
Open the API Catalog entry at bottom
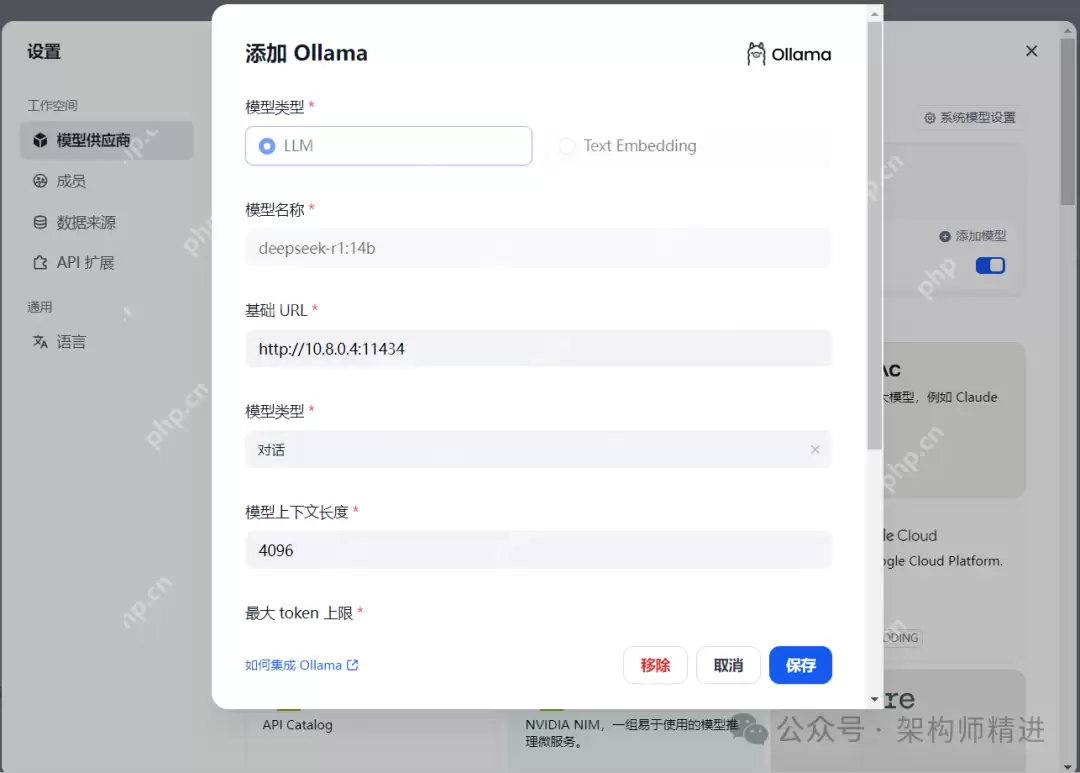(x=297, y=724)
